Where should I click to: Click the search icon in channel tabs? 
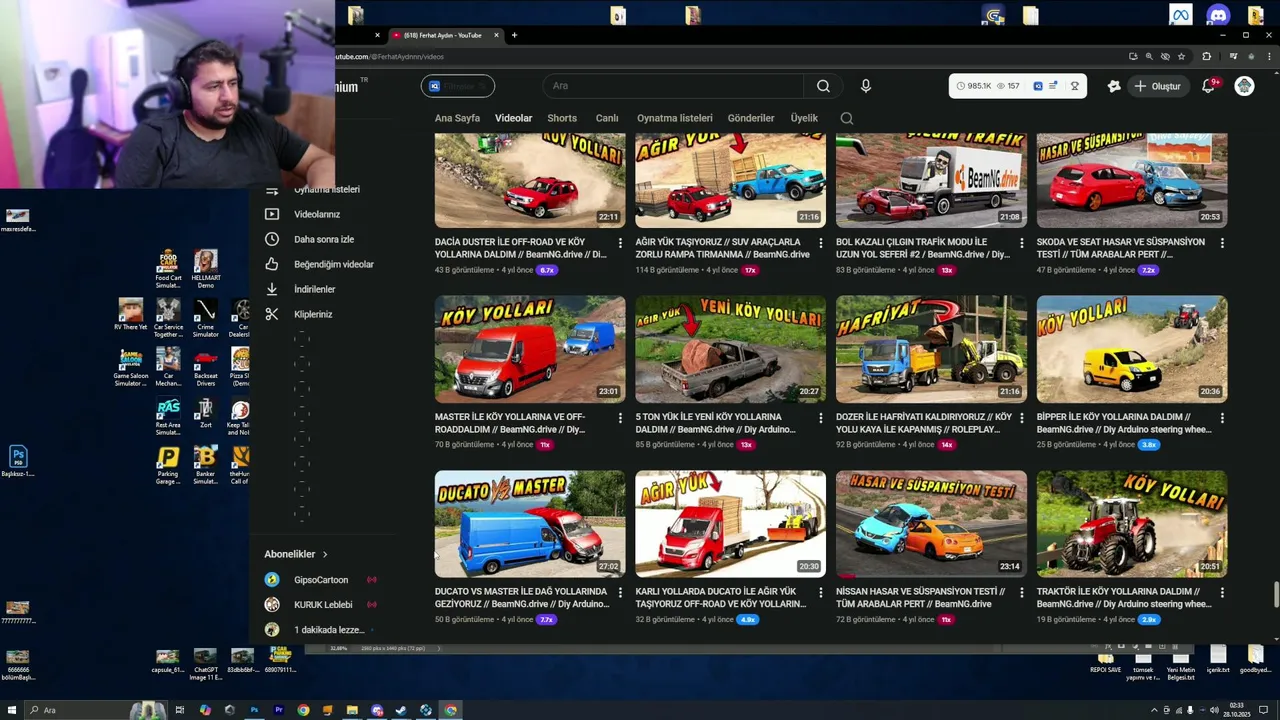(x=847, y=118)
